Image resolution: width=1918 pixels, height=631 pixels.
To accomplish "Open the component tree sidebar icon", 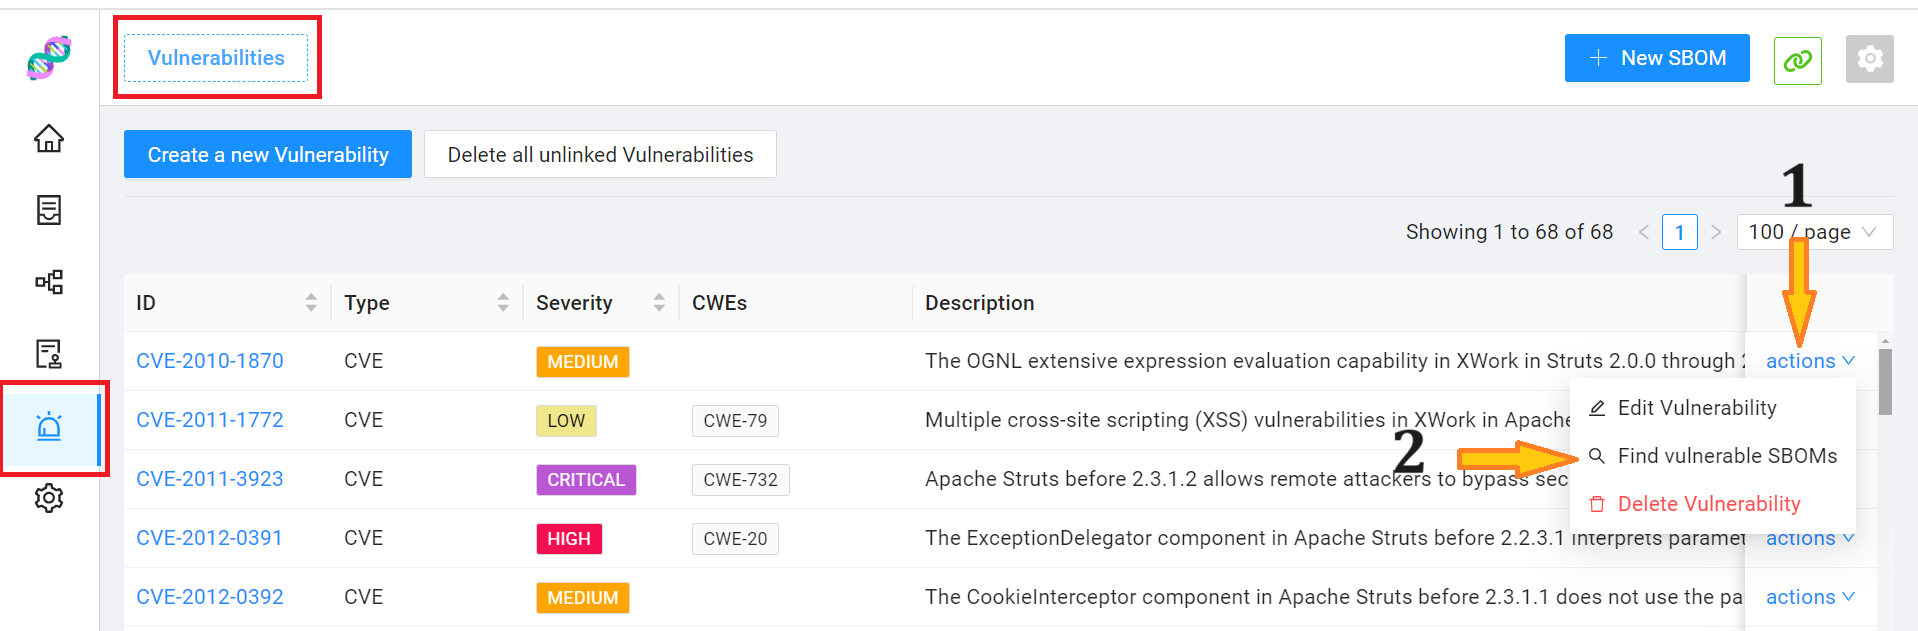I will (x=49, y=282).
